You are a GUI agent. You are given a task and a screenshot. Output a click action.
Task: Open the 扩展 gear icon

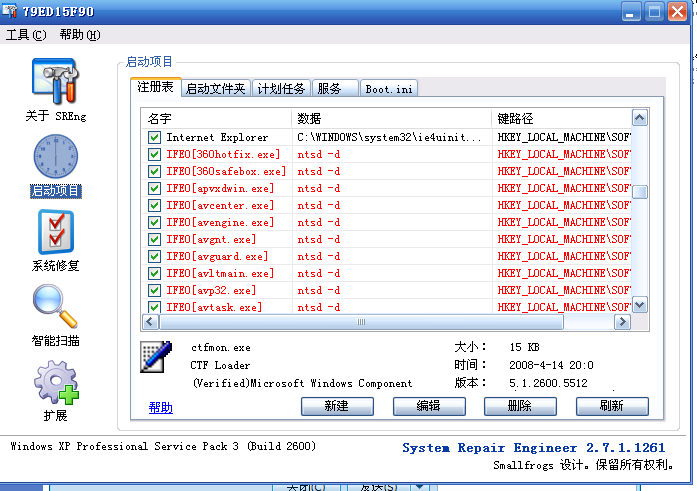[56, 382]
